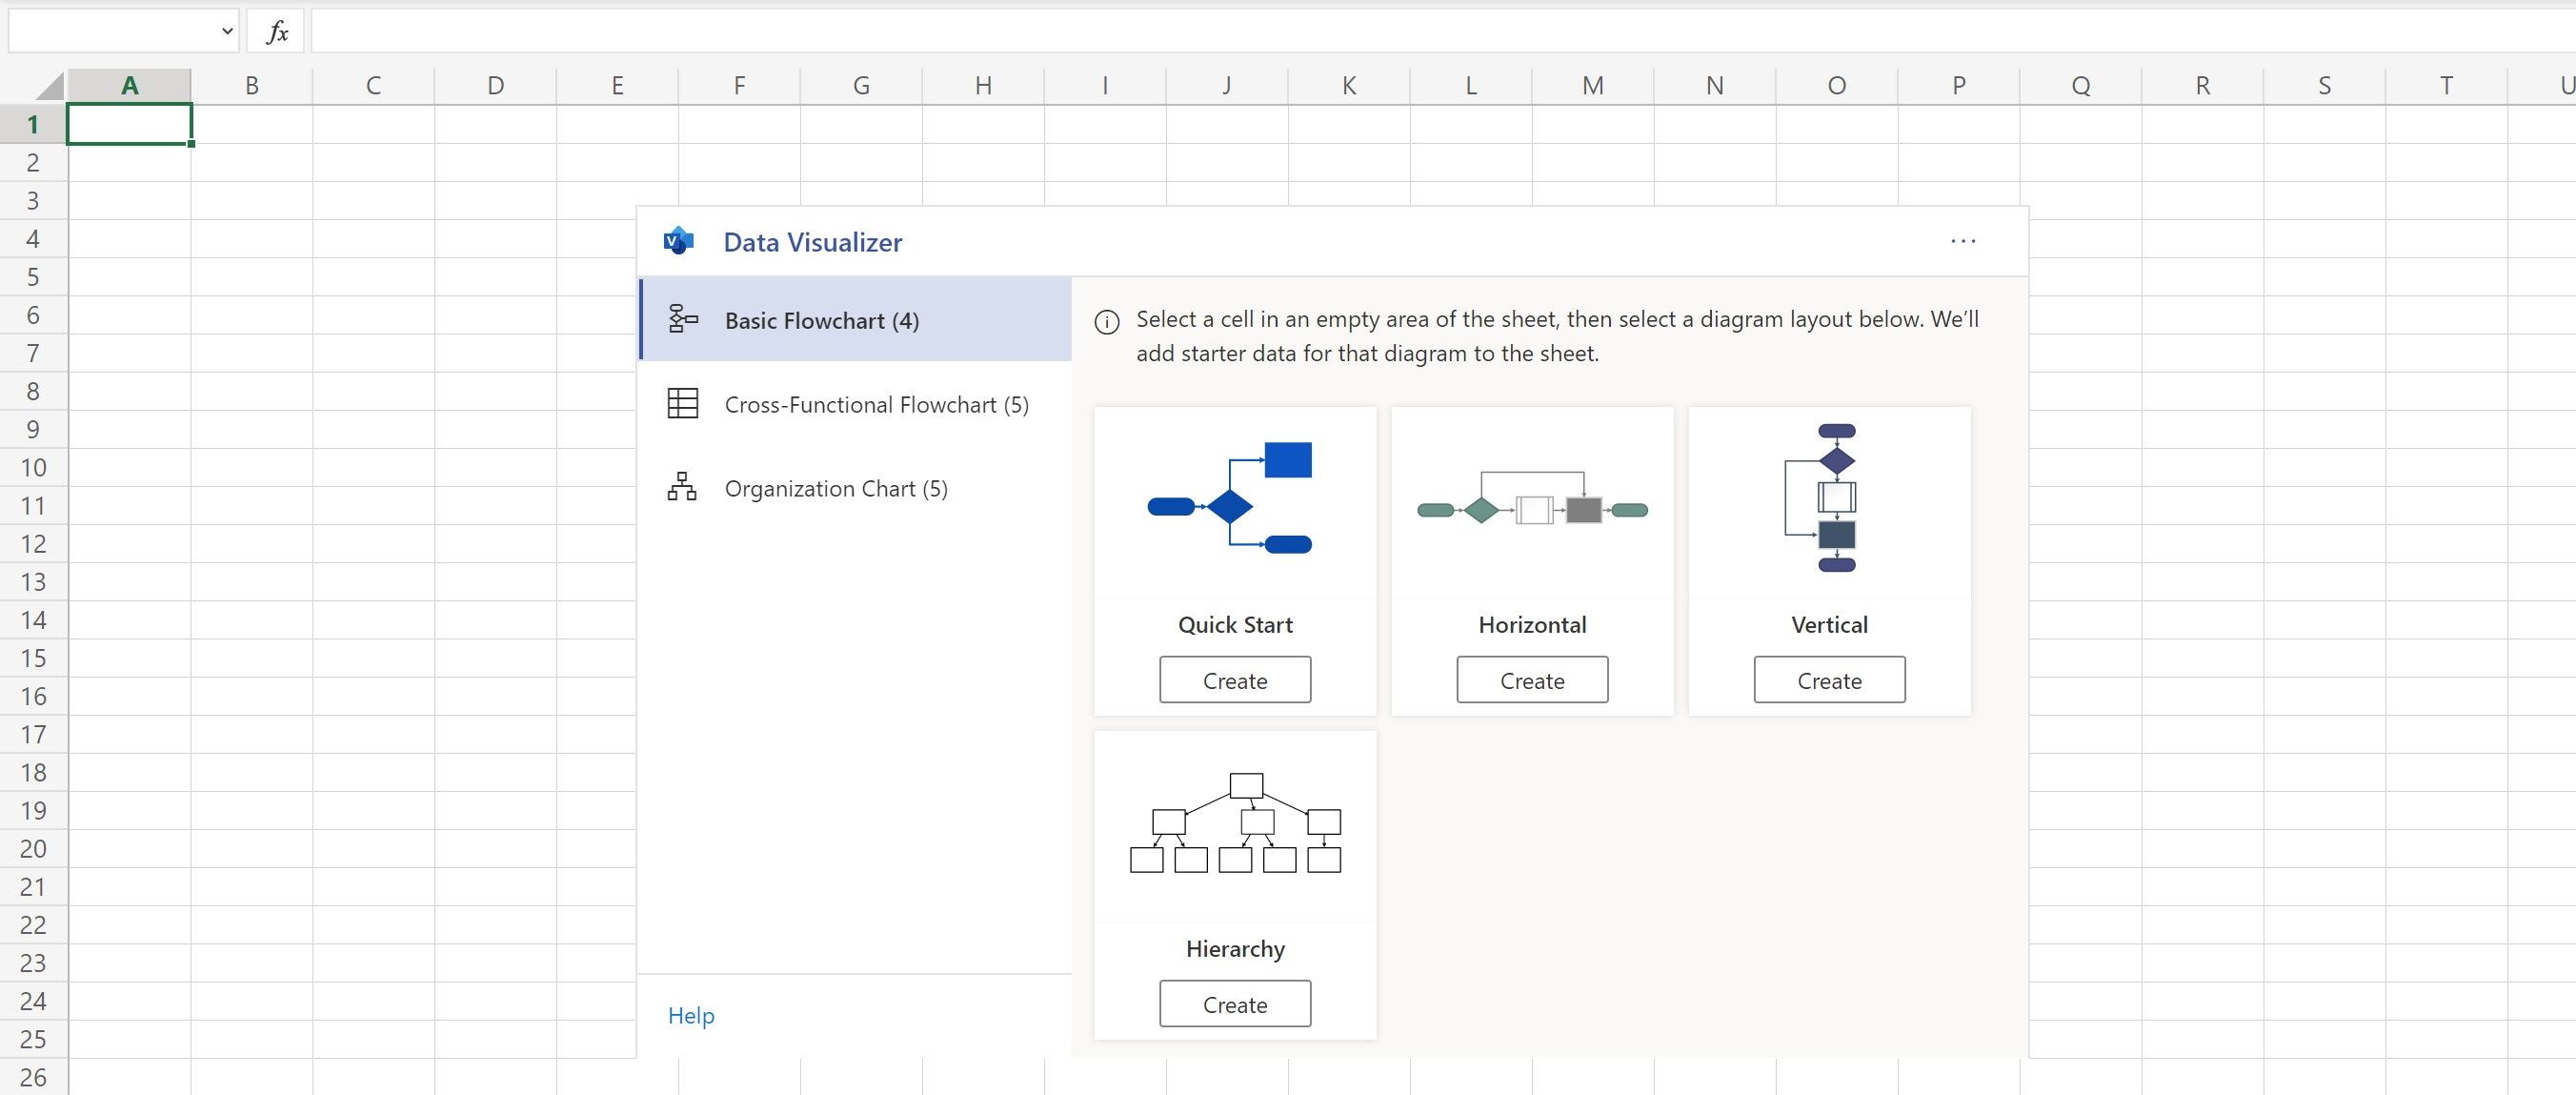The width and height of the screenshot is (2576, 1095).
Task: Click the fx insert function icon
Action: (277, 32)
